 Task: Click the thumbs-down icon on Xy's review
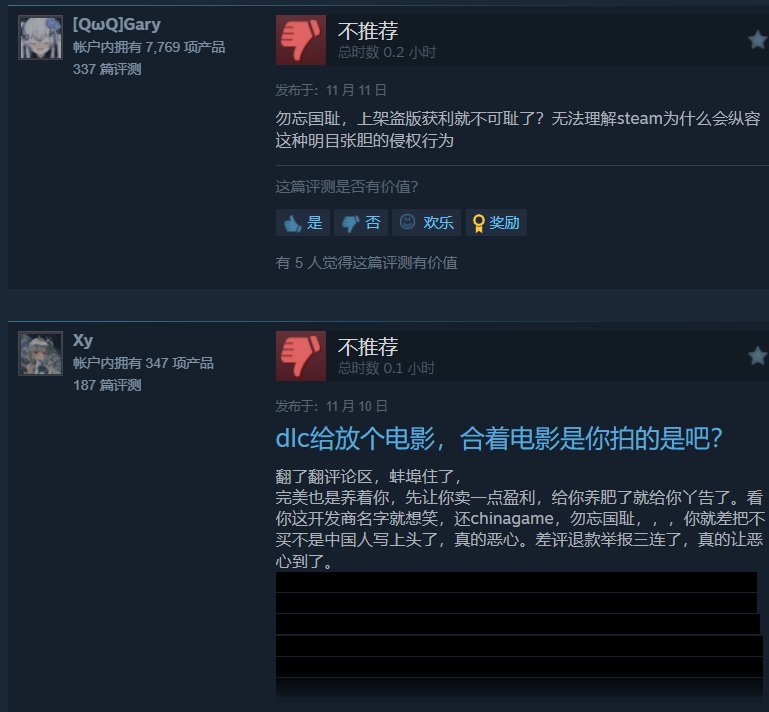pos(301,356)
